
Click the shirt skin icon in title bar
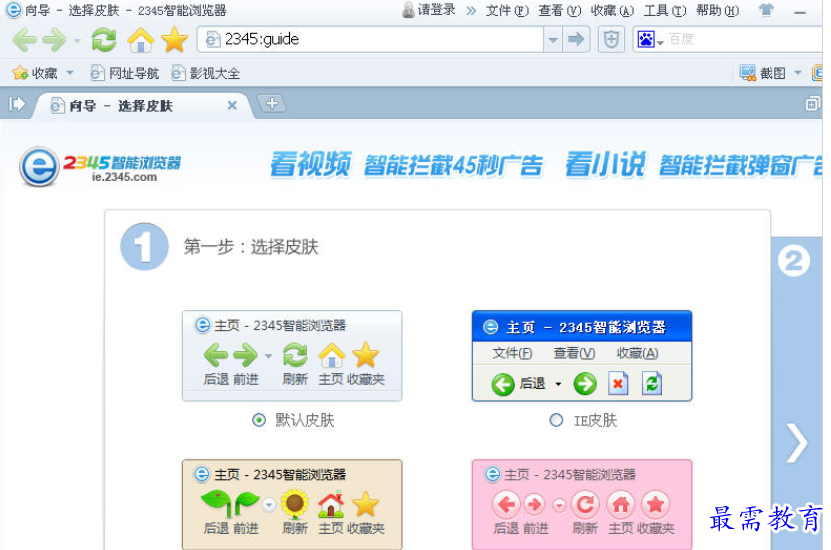(x=765, y=10)
